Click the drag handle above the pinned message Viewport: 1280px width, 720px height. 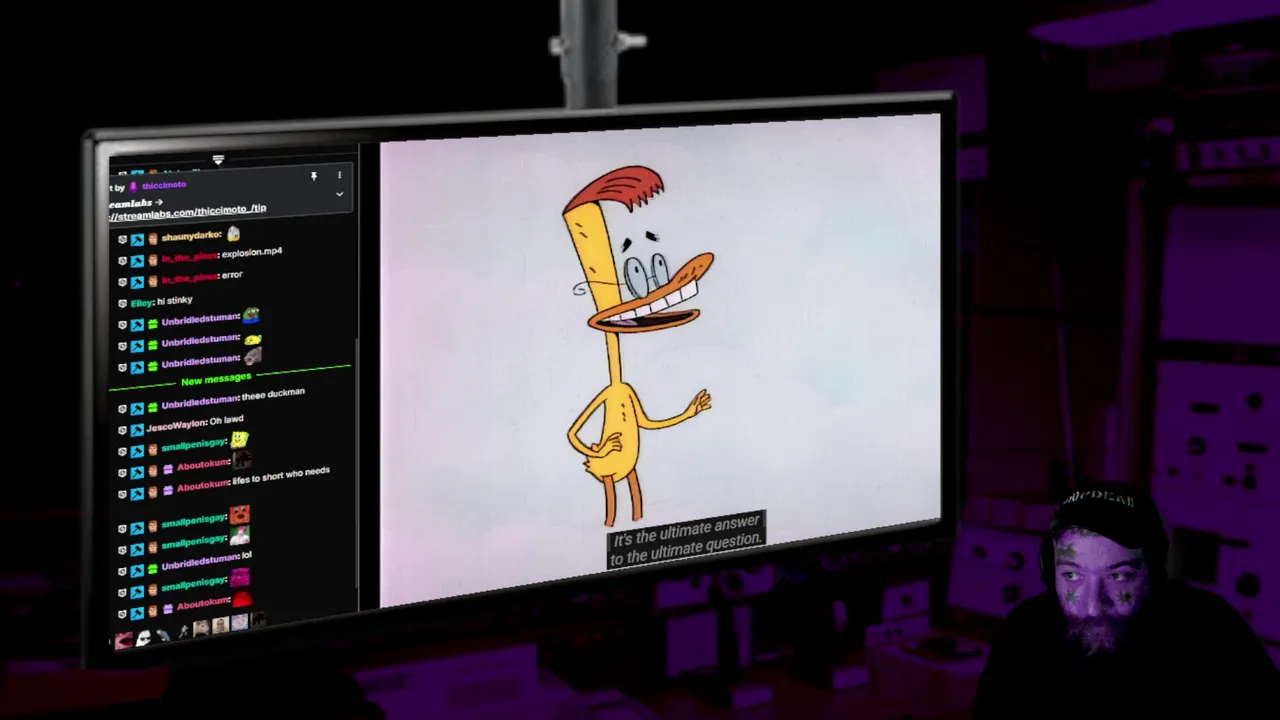coord(218,160)
